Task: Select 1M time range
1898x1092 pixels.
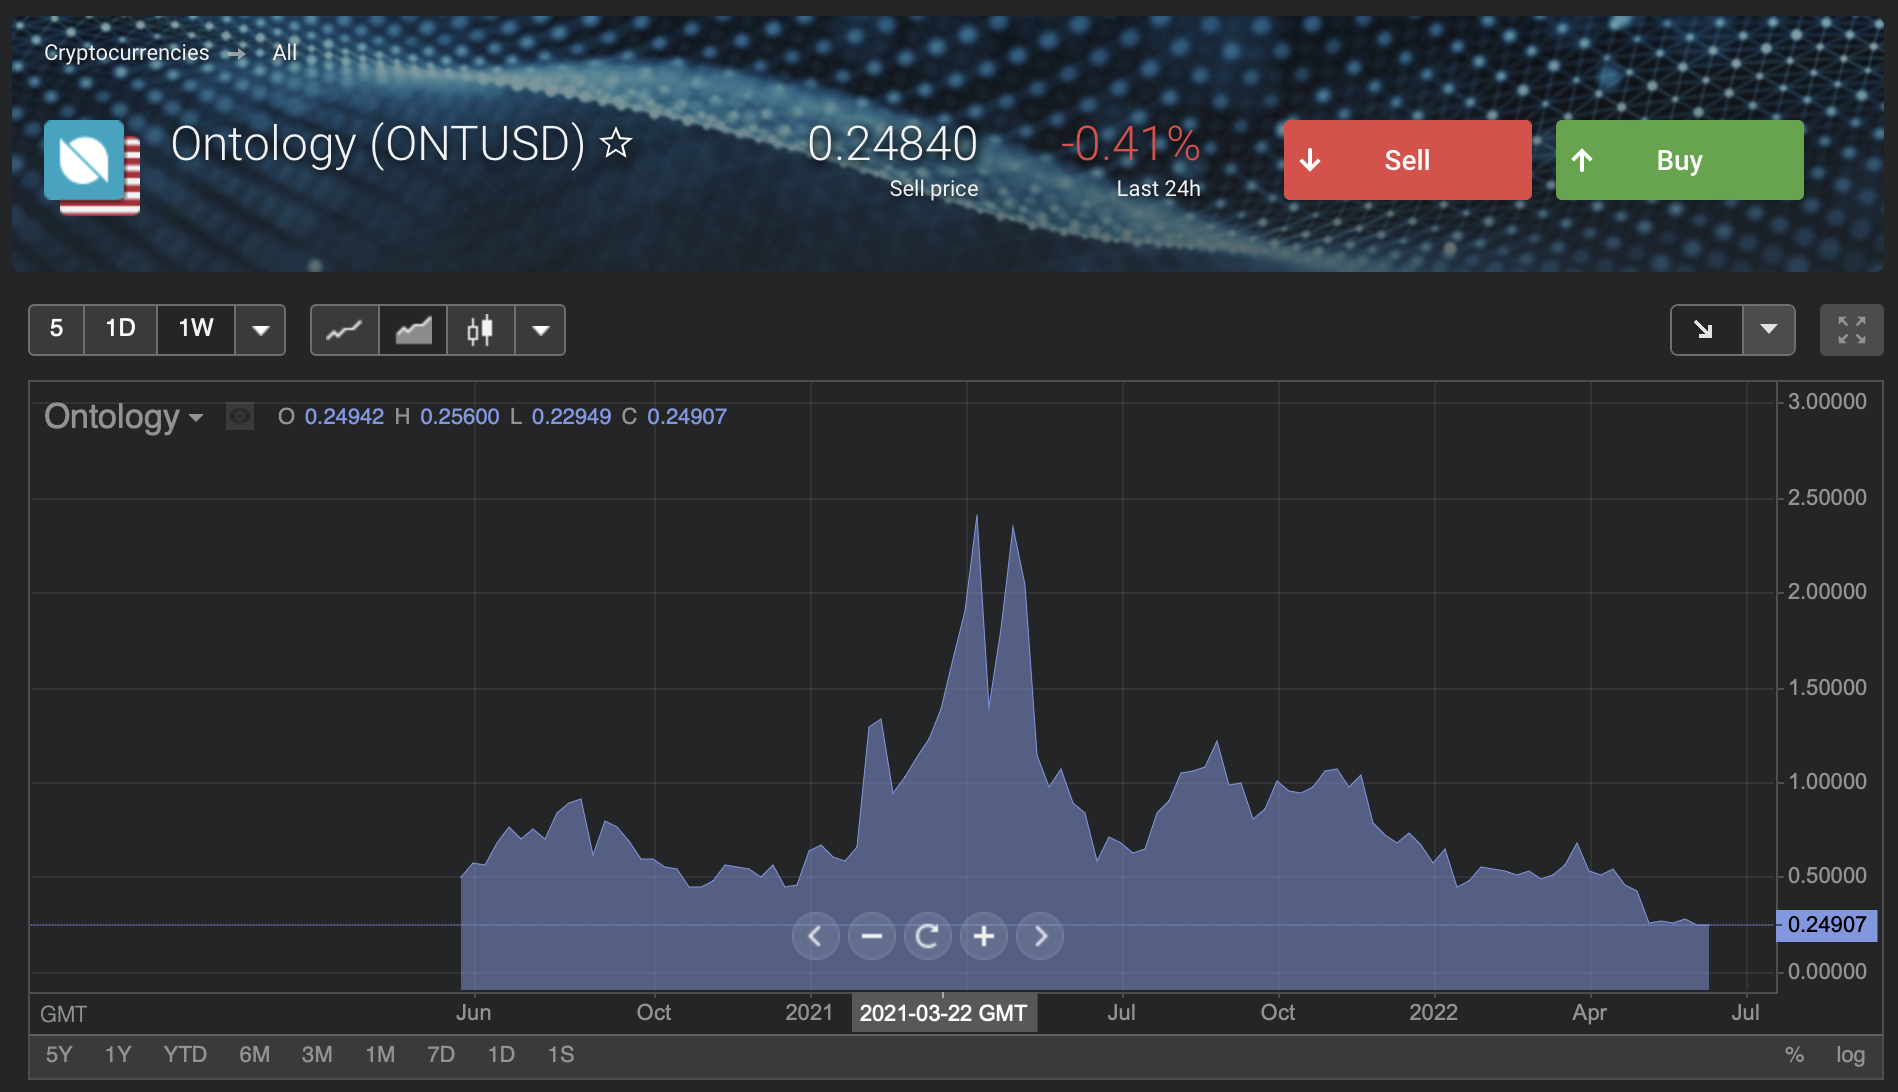Action: (x=380, y=1054)
